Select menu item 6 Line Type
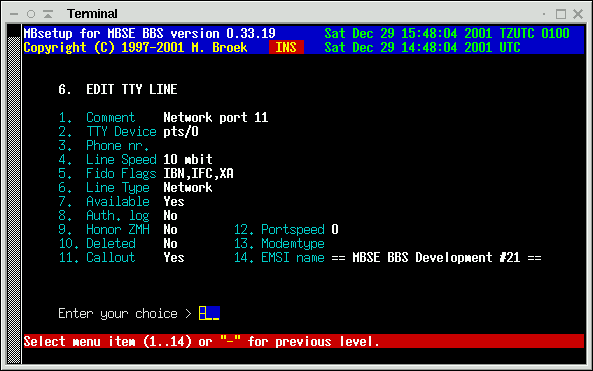The height and width of the screenshot is (371, 593). (104, 188)
